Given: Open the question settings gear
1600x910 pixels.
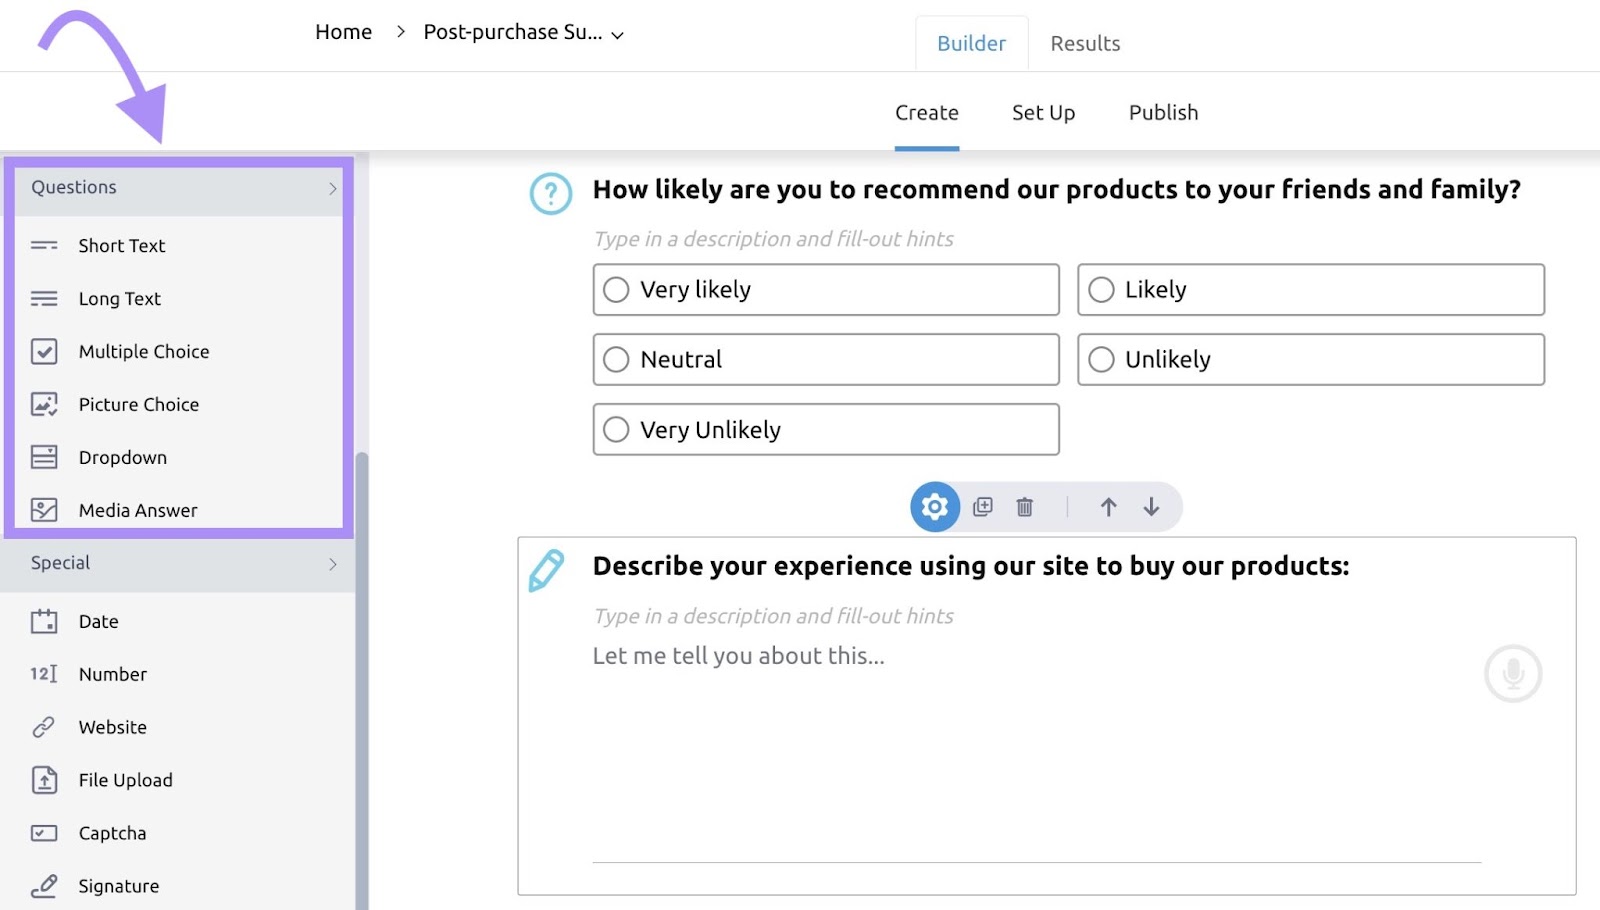Looking at the screenshot, I should tap(934, 507).
